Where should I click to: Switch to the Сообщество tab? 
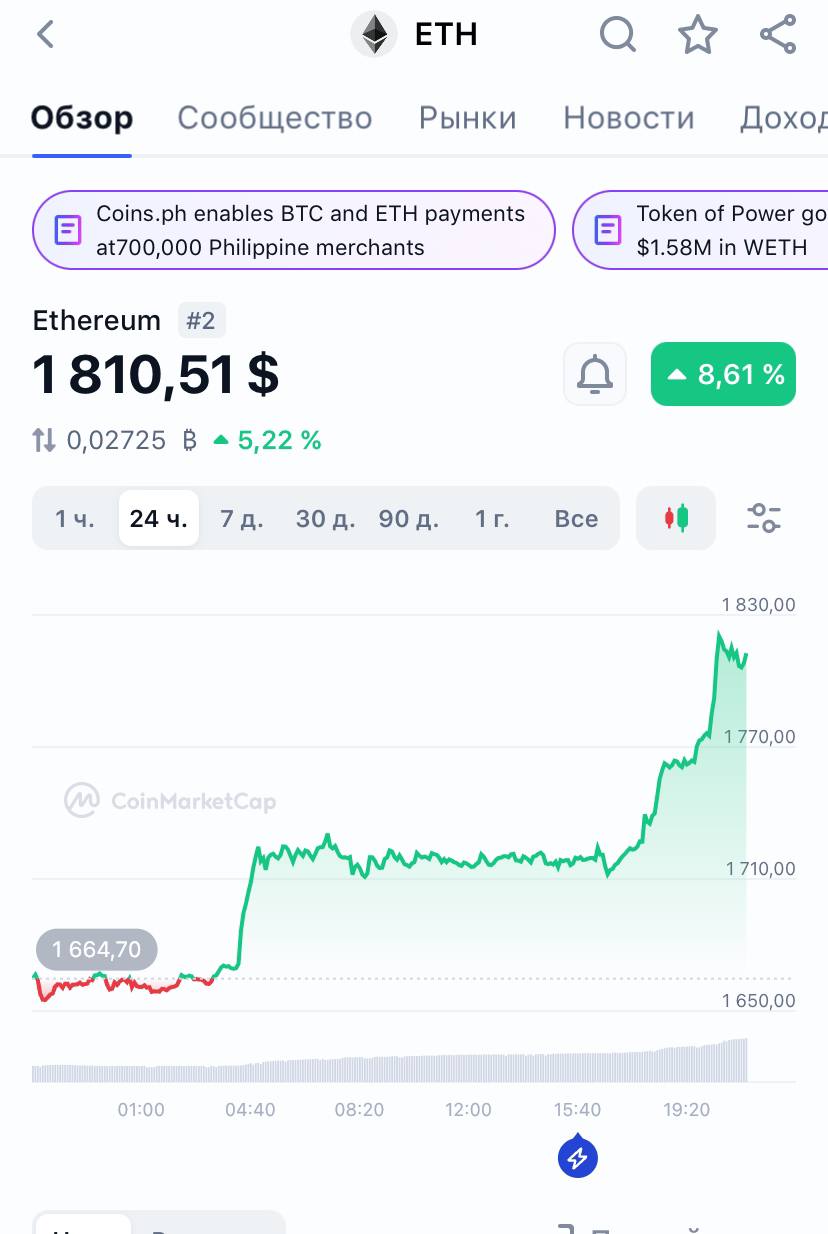(x=275, y=118)
